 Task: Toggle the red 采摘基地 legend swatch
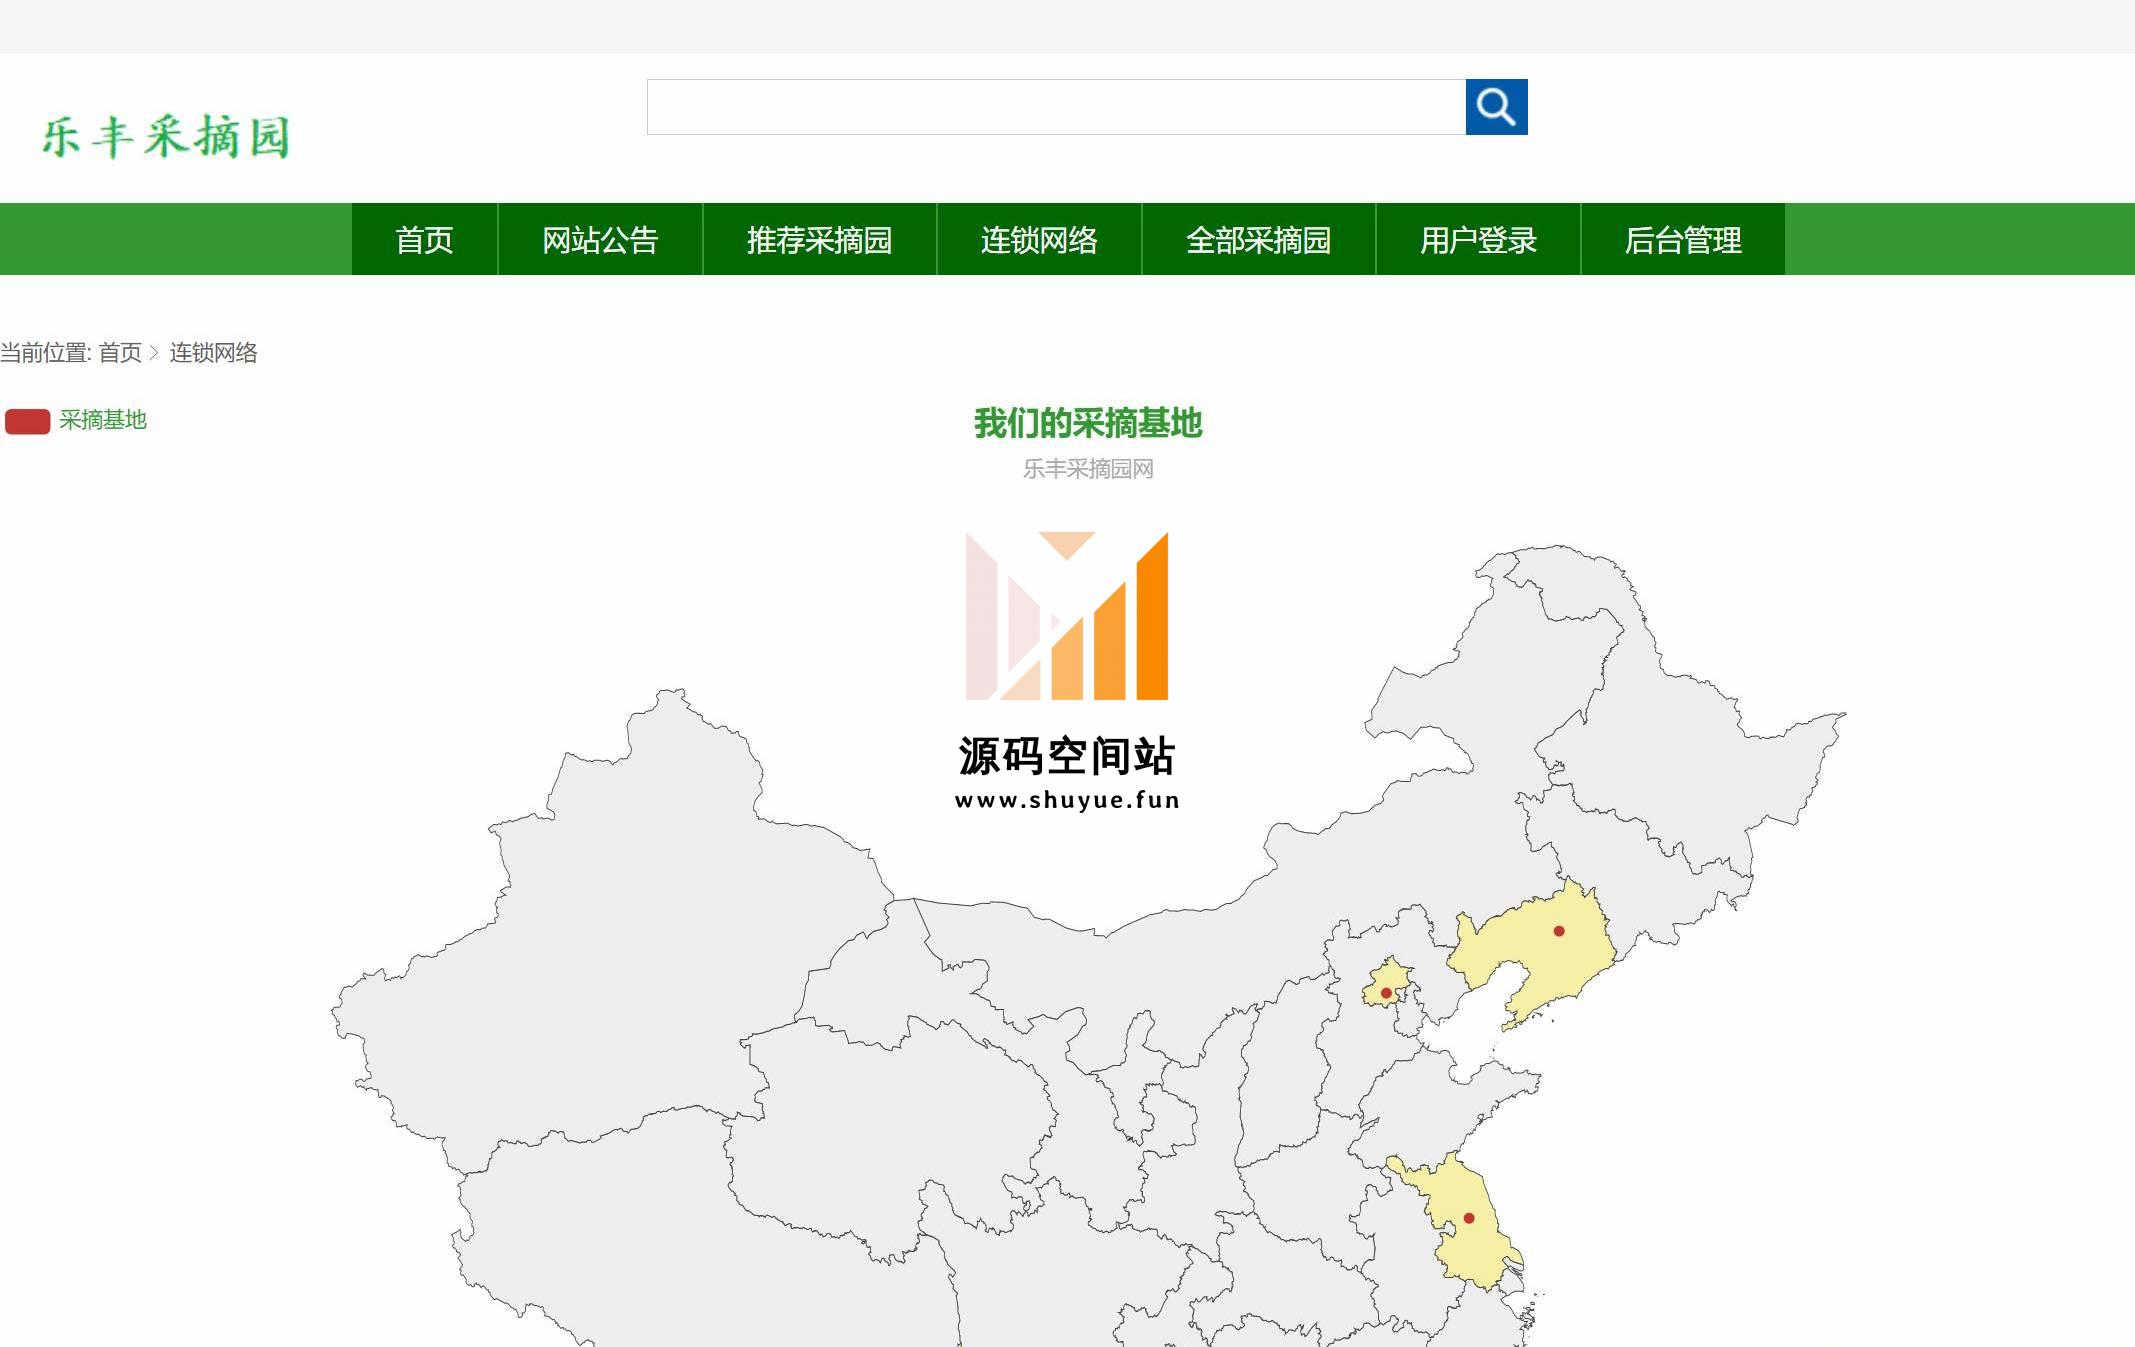(x=27, y=421)
